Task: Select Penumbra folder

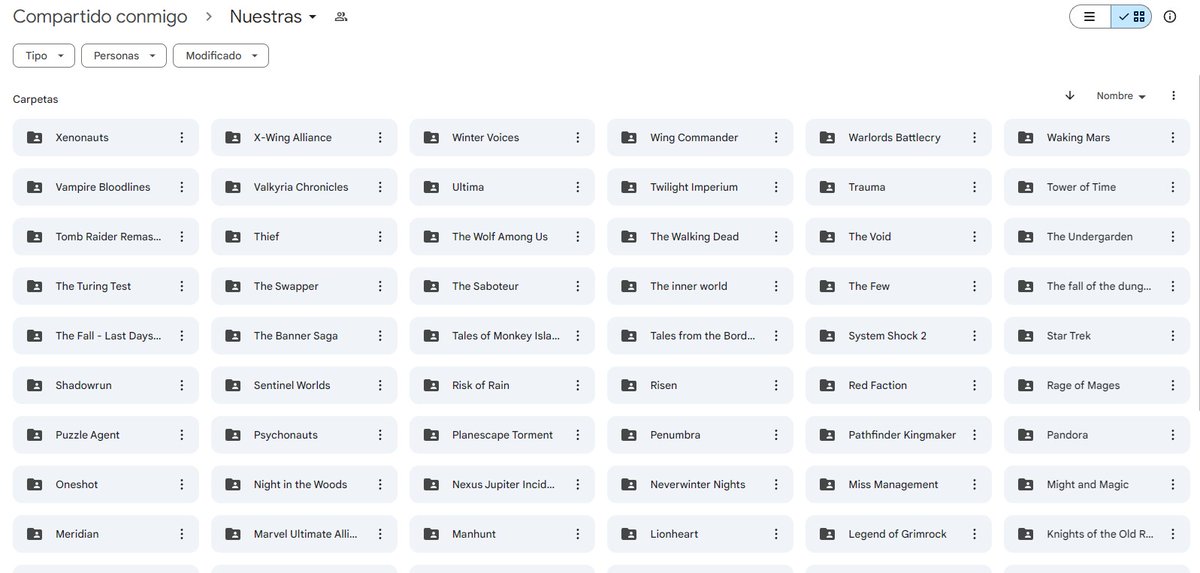Action: [700, 435]
